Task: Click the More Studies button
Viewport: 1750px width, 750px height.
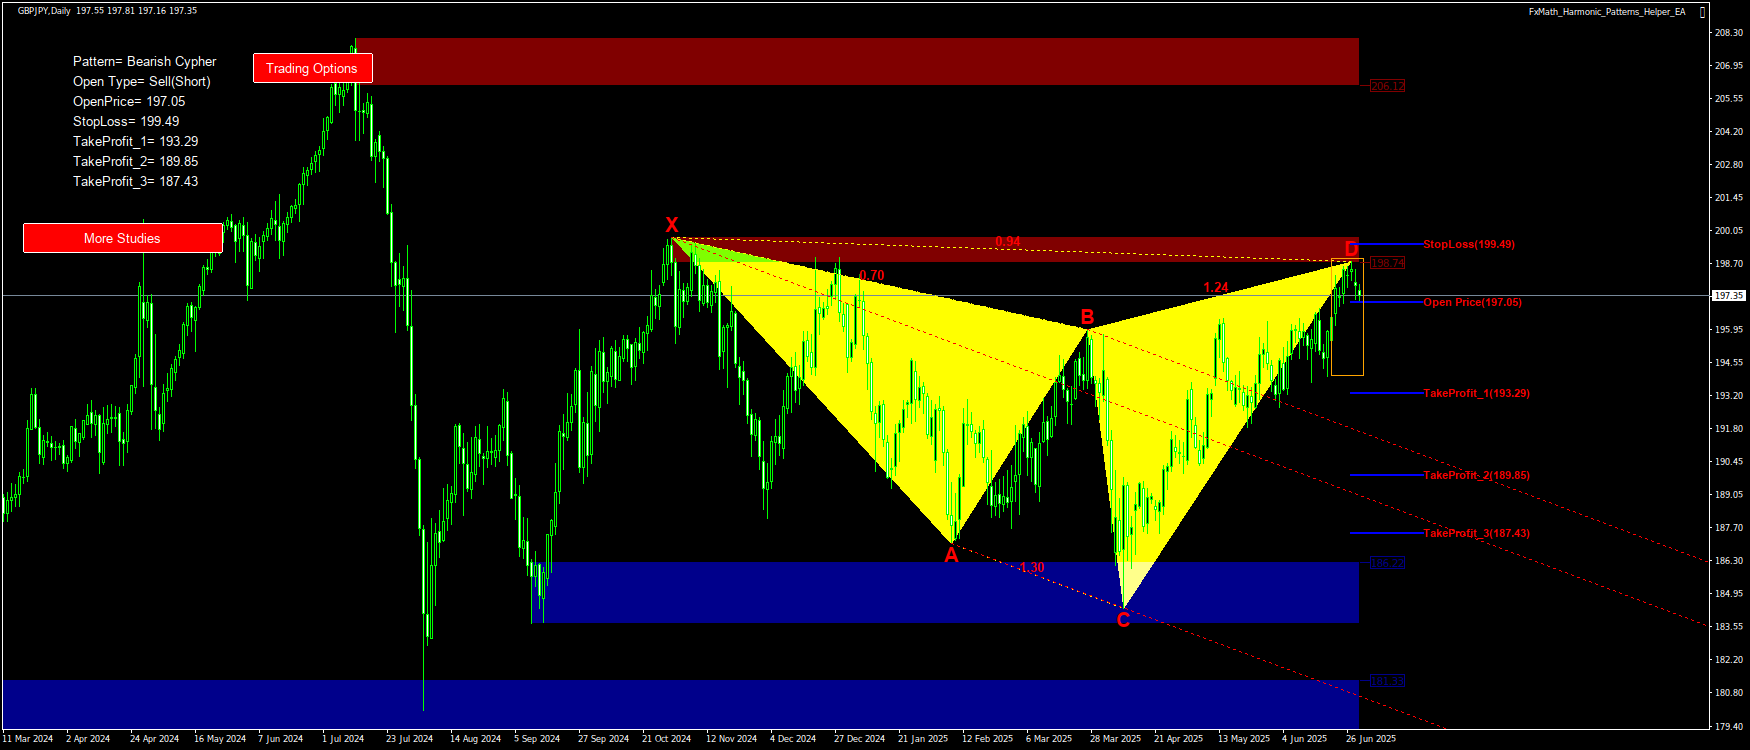Action: click(122, 238)
